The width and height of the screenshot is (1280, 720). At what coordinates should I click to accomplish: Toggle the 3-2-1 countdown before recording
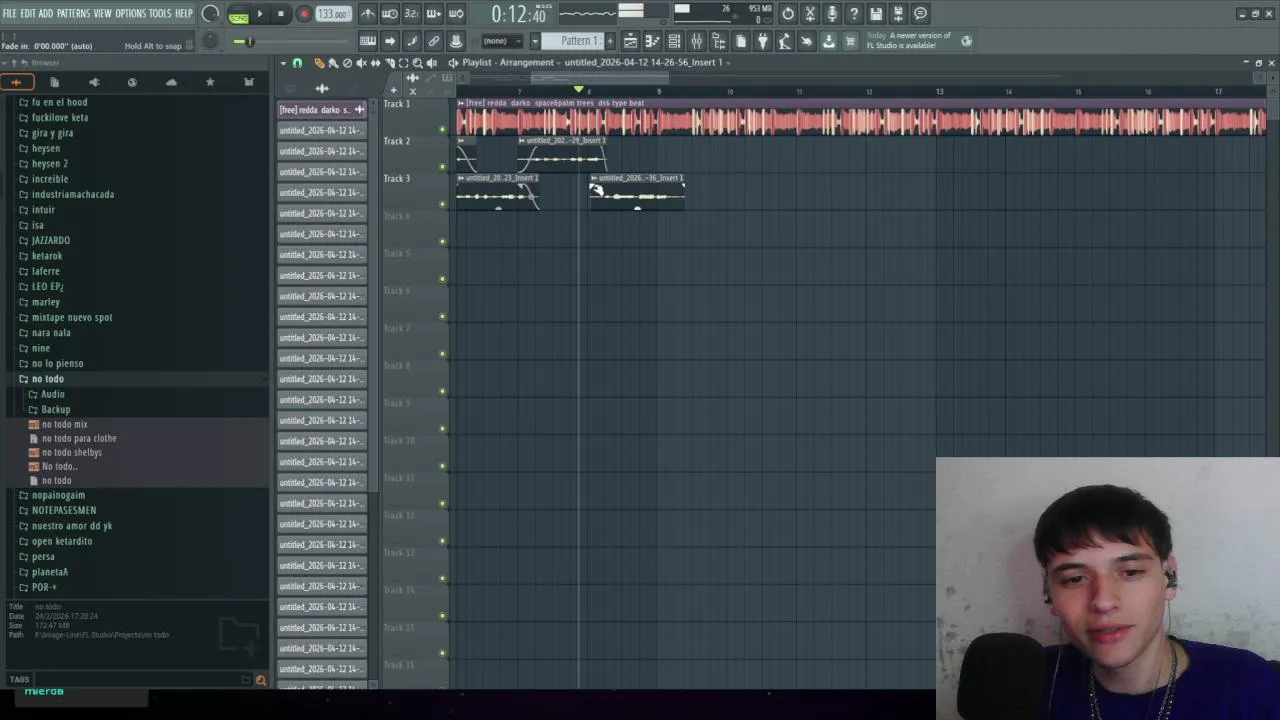pos(411,14)
